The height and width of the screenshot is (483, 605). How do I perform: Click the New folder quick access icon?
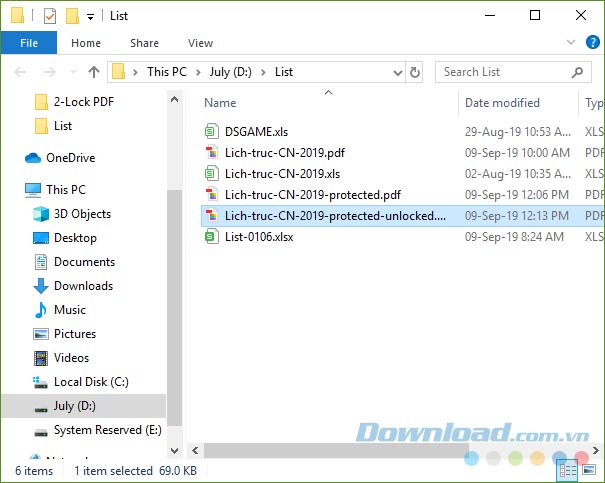coord(72,16)
